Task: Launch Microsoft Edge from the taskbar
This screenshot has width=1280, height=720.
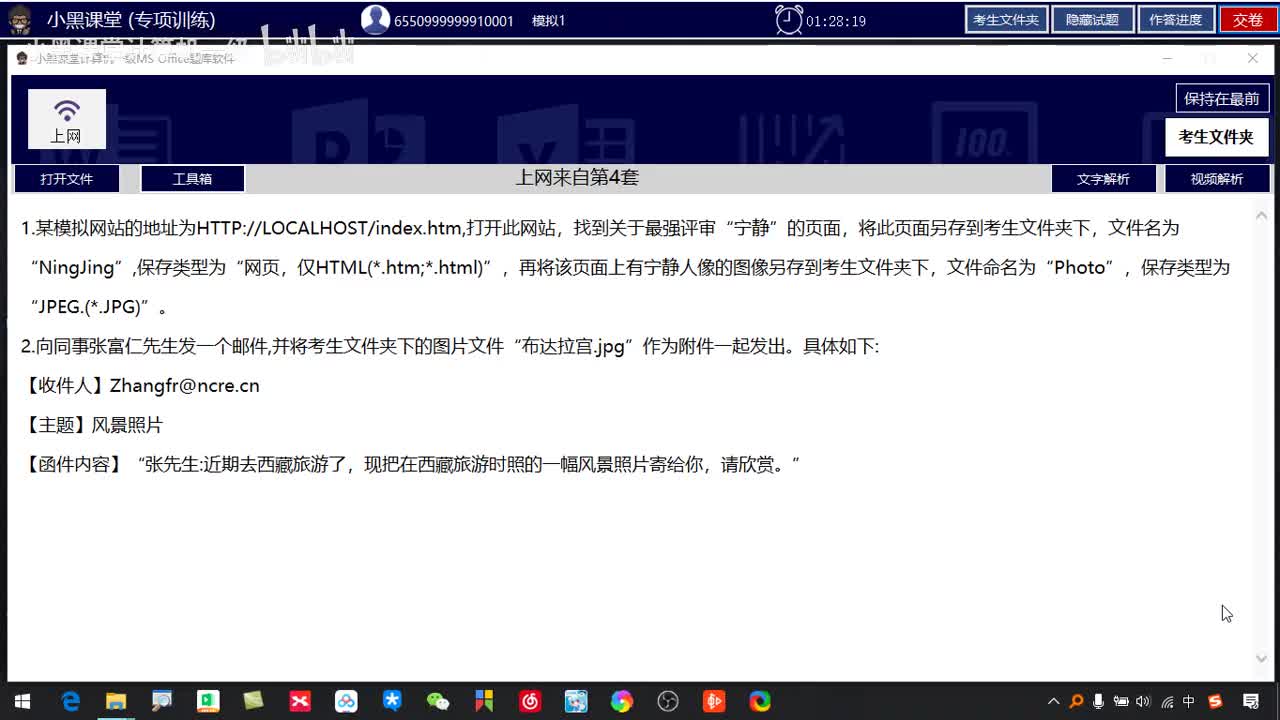Action: click(70, 701)
